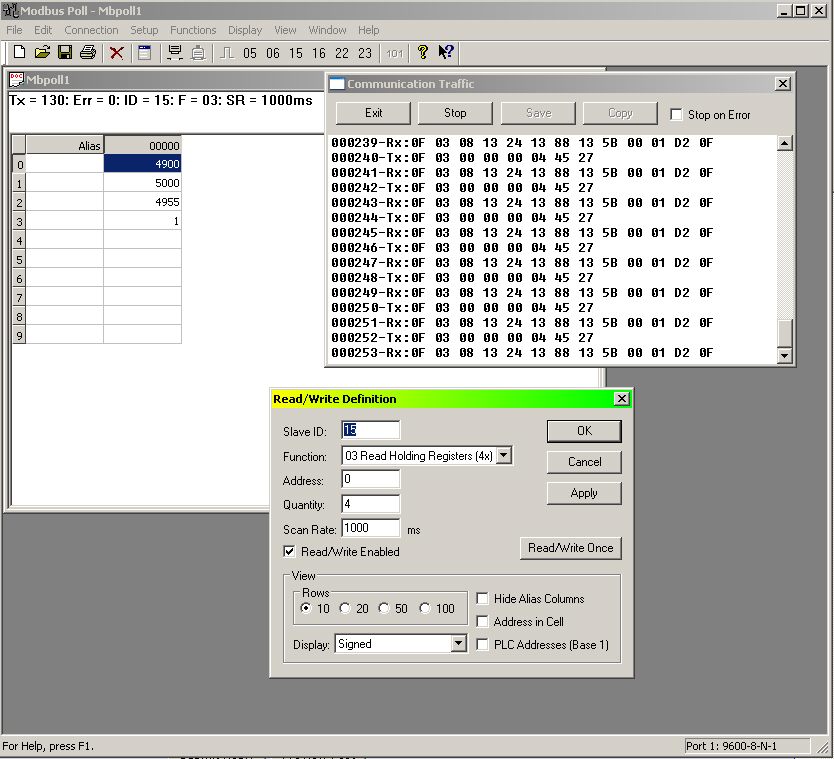Click the Address input field
Screen dimensions: 834x759
371,479
